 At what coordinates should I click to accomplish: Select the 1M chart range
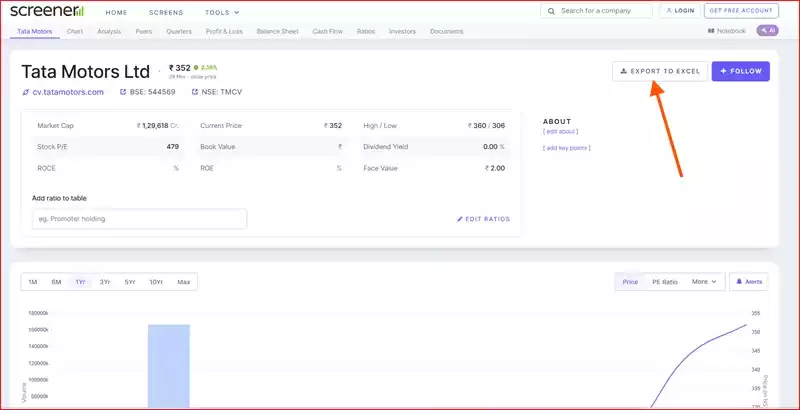pos(33,282)
